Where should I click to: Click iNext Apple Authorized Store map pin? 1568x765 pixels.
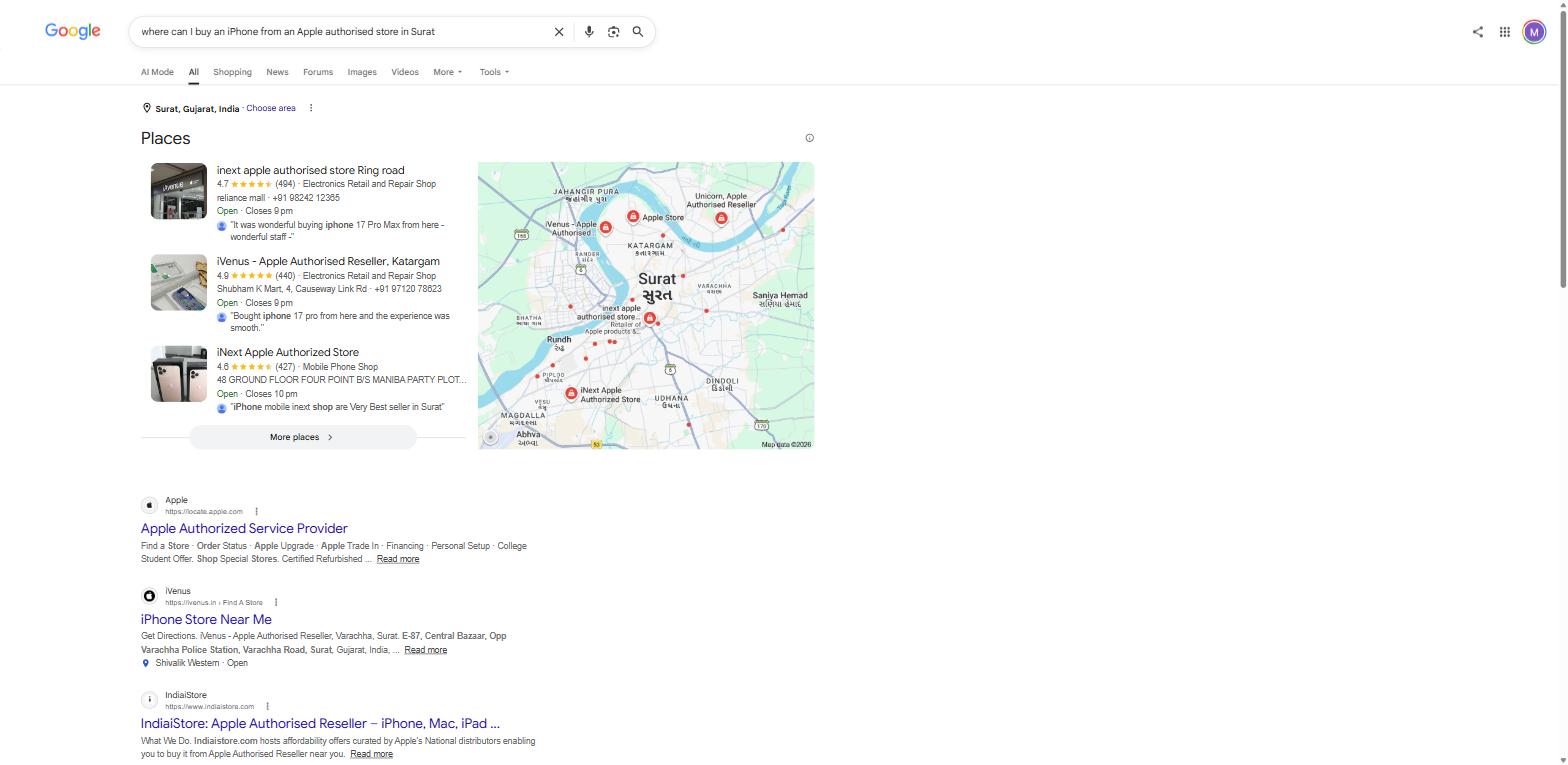[571, 394]
